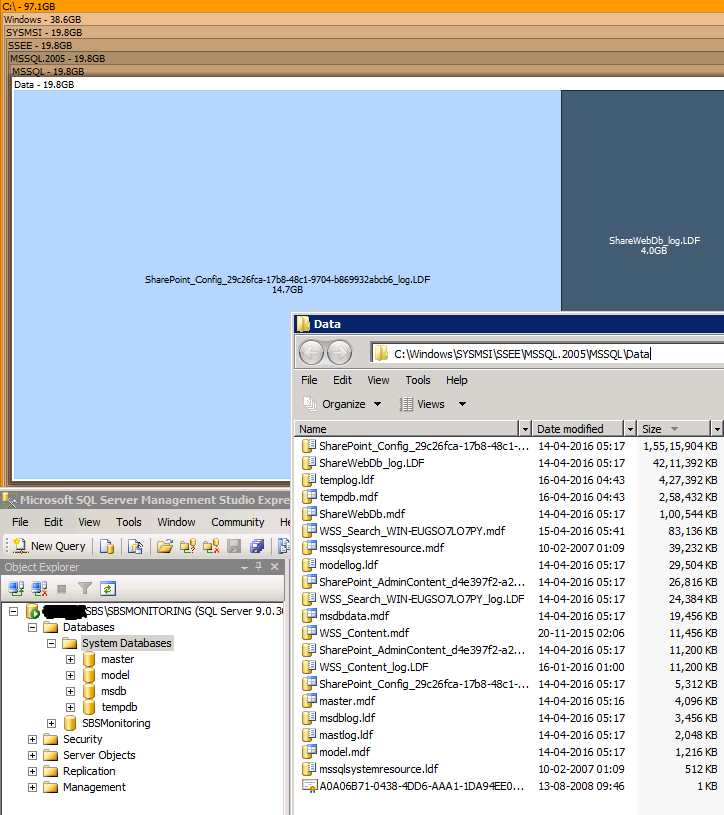Open the Object Explorer window position dropdown
Screen dimensions: 724x815
pos(244,568)
